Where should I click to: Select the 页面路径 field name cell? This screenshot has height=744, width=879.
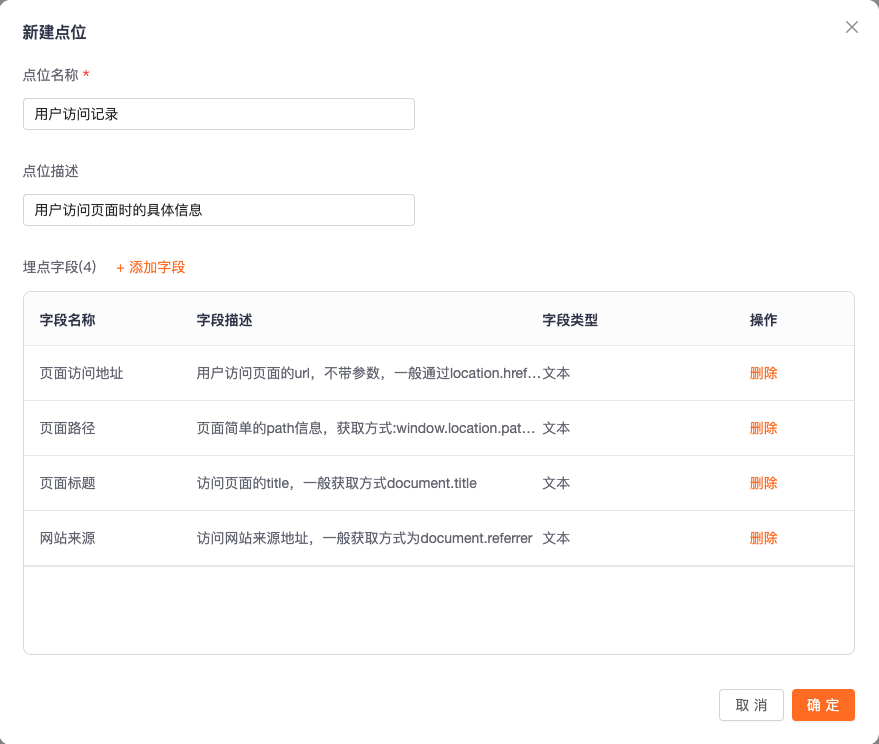tap(67, 428)
